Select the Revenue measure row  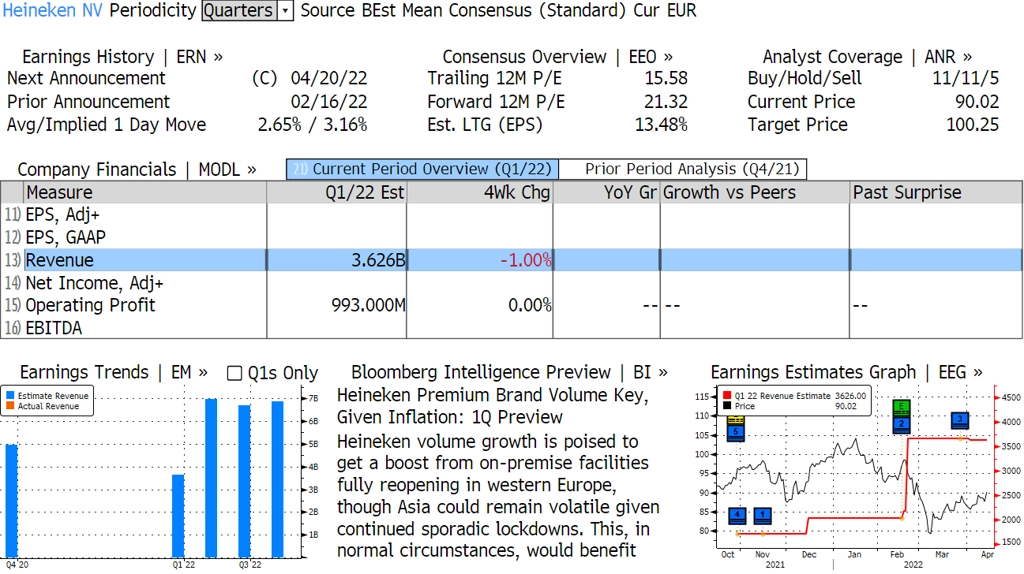[511, 260]
